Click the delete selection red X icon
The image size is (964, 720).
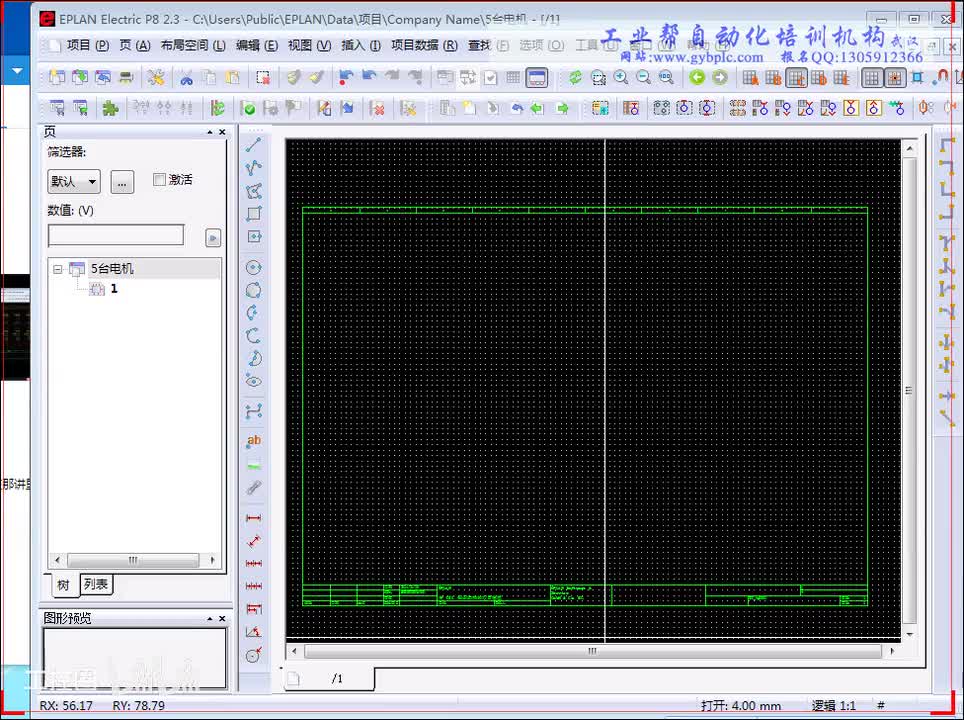264,78
